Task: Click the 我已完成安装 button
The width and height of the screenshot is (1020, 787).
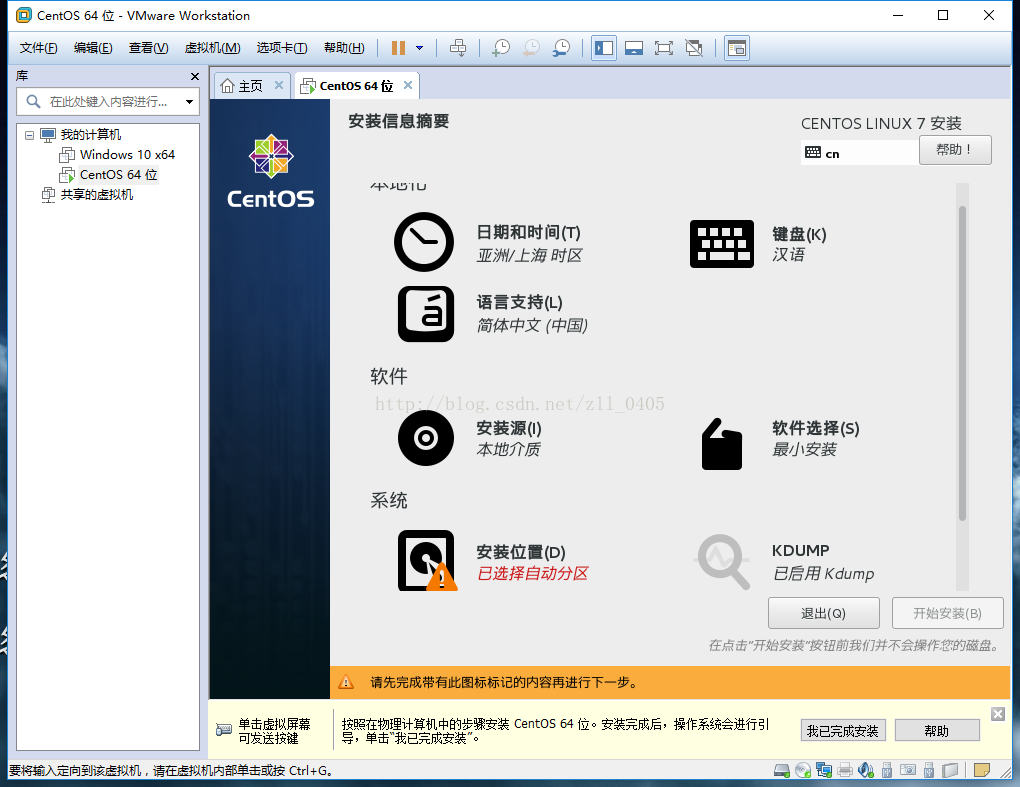Action: click(842, 731)
